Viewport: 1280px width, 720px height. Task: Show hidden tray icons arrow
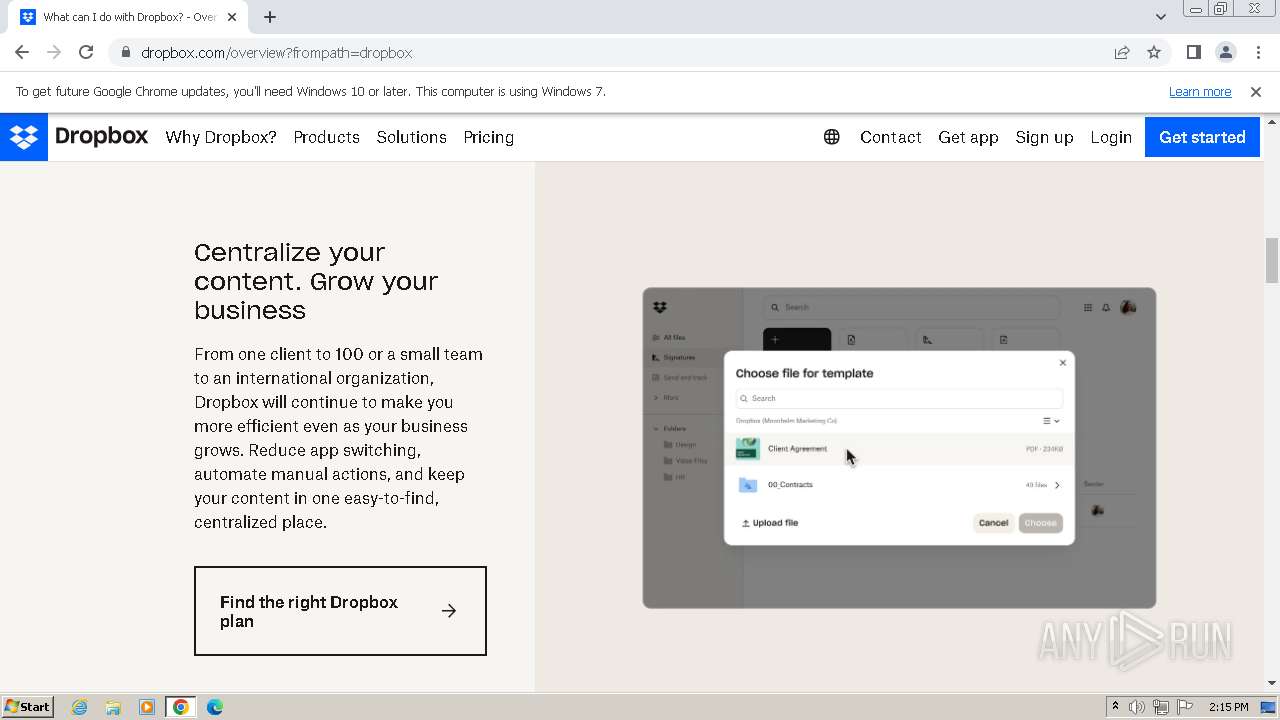click(1115, 707)
